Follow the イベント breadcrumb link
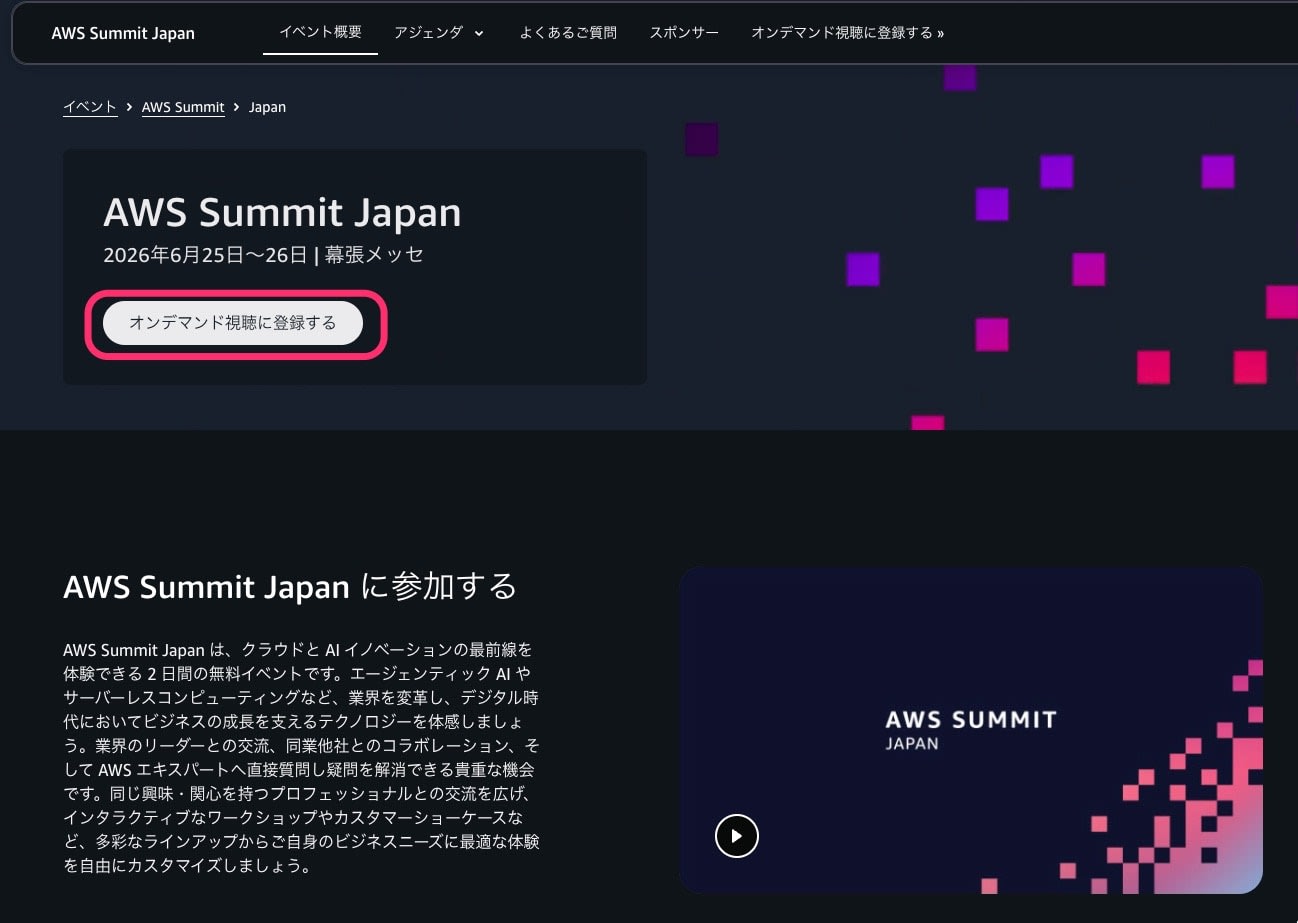1298x923 pixels. [x=90, y=107]
